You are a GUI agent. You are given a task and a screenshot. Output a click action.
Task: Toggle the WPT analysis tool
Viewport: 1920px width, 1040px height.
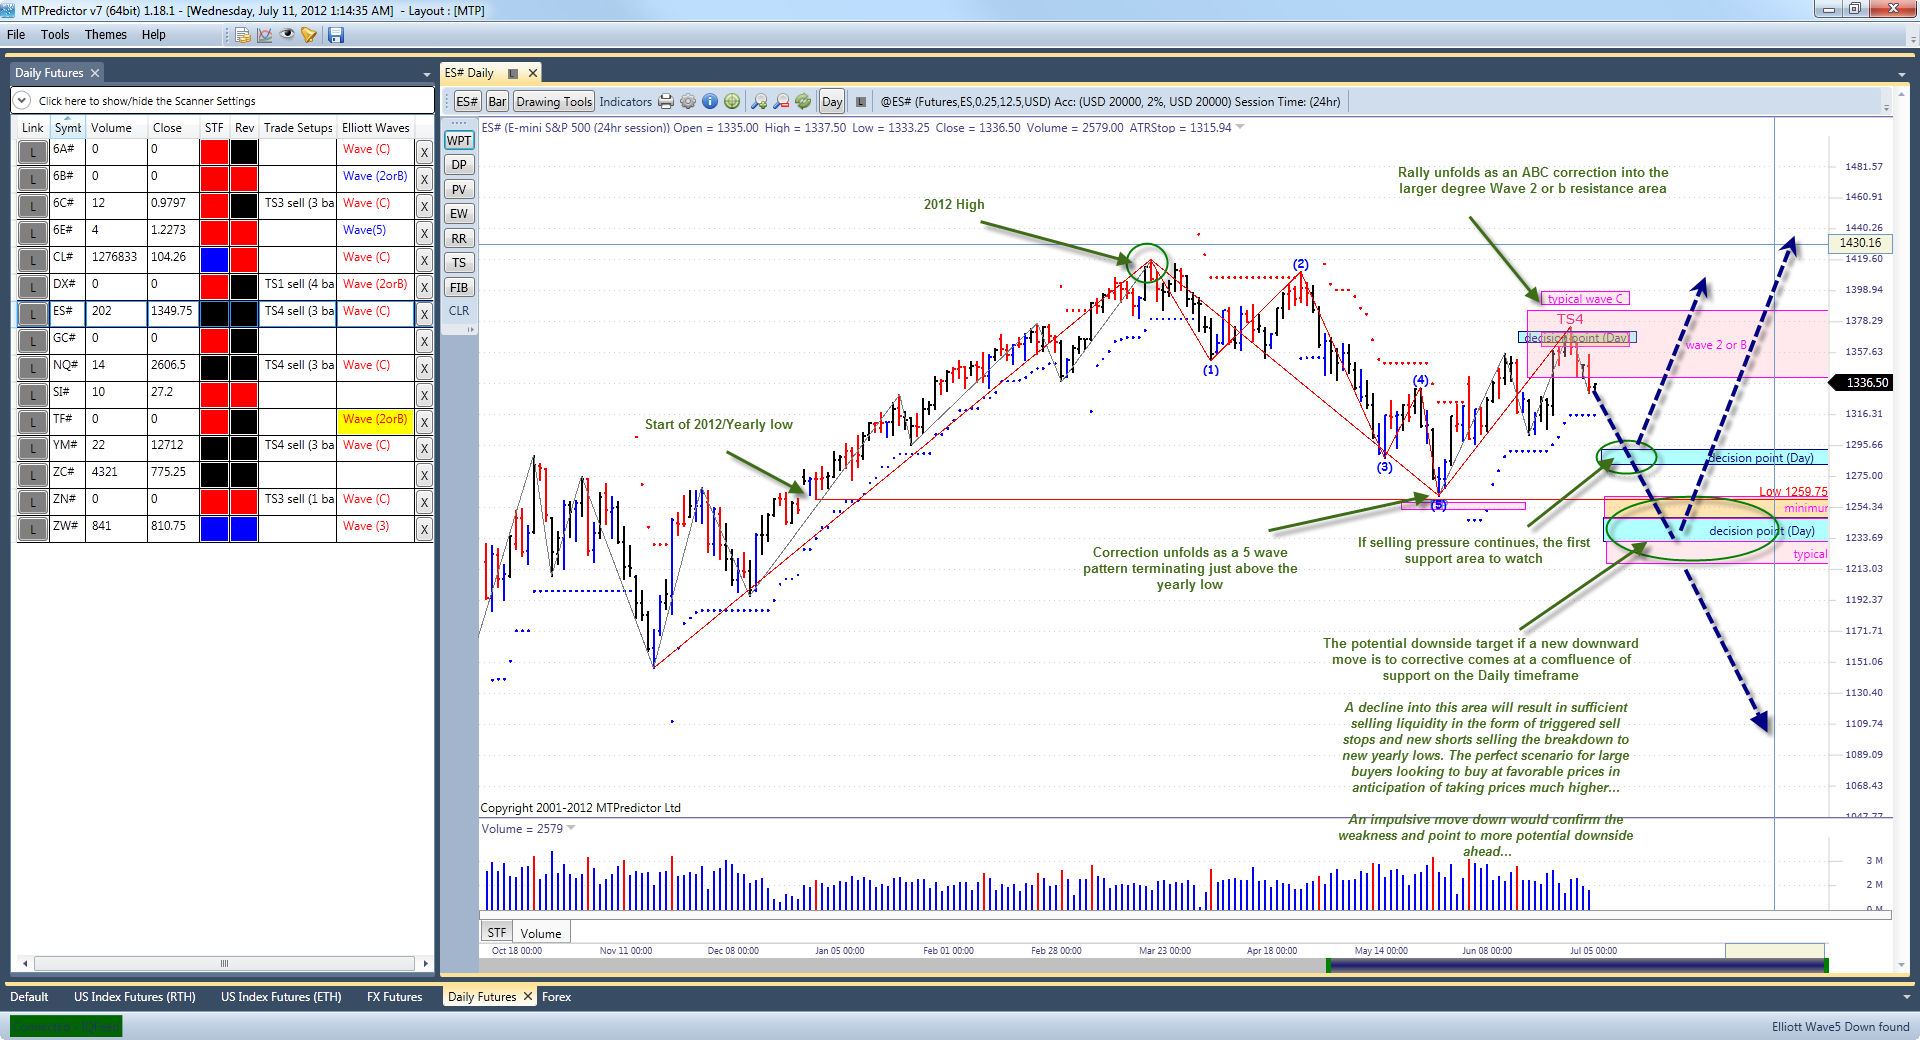click(x=459, y=140)
